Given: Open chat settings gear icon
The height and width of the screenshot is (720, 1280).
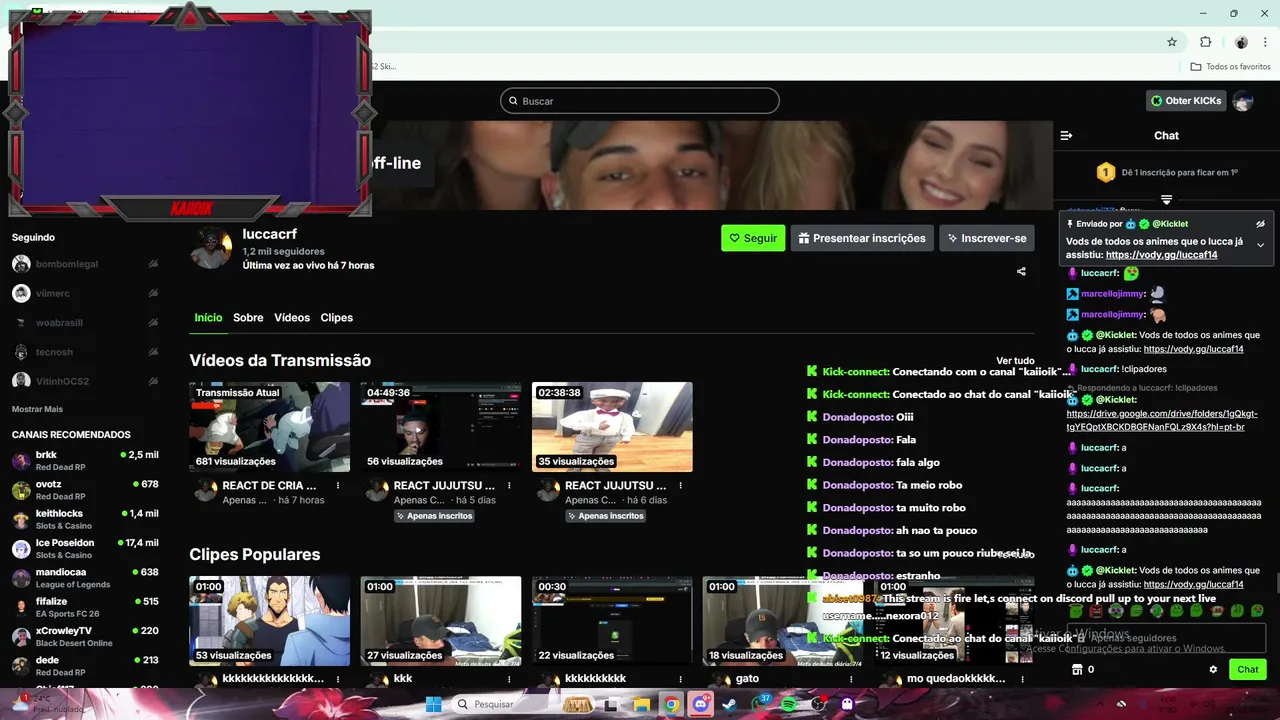Looking at the screenshot, I should pyautogui.click(x=1213, y=669).
